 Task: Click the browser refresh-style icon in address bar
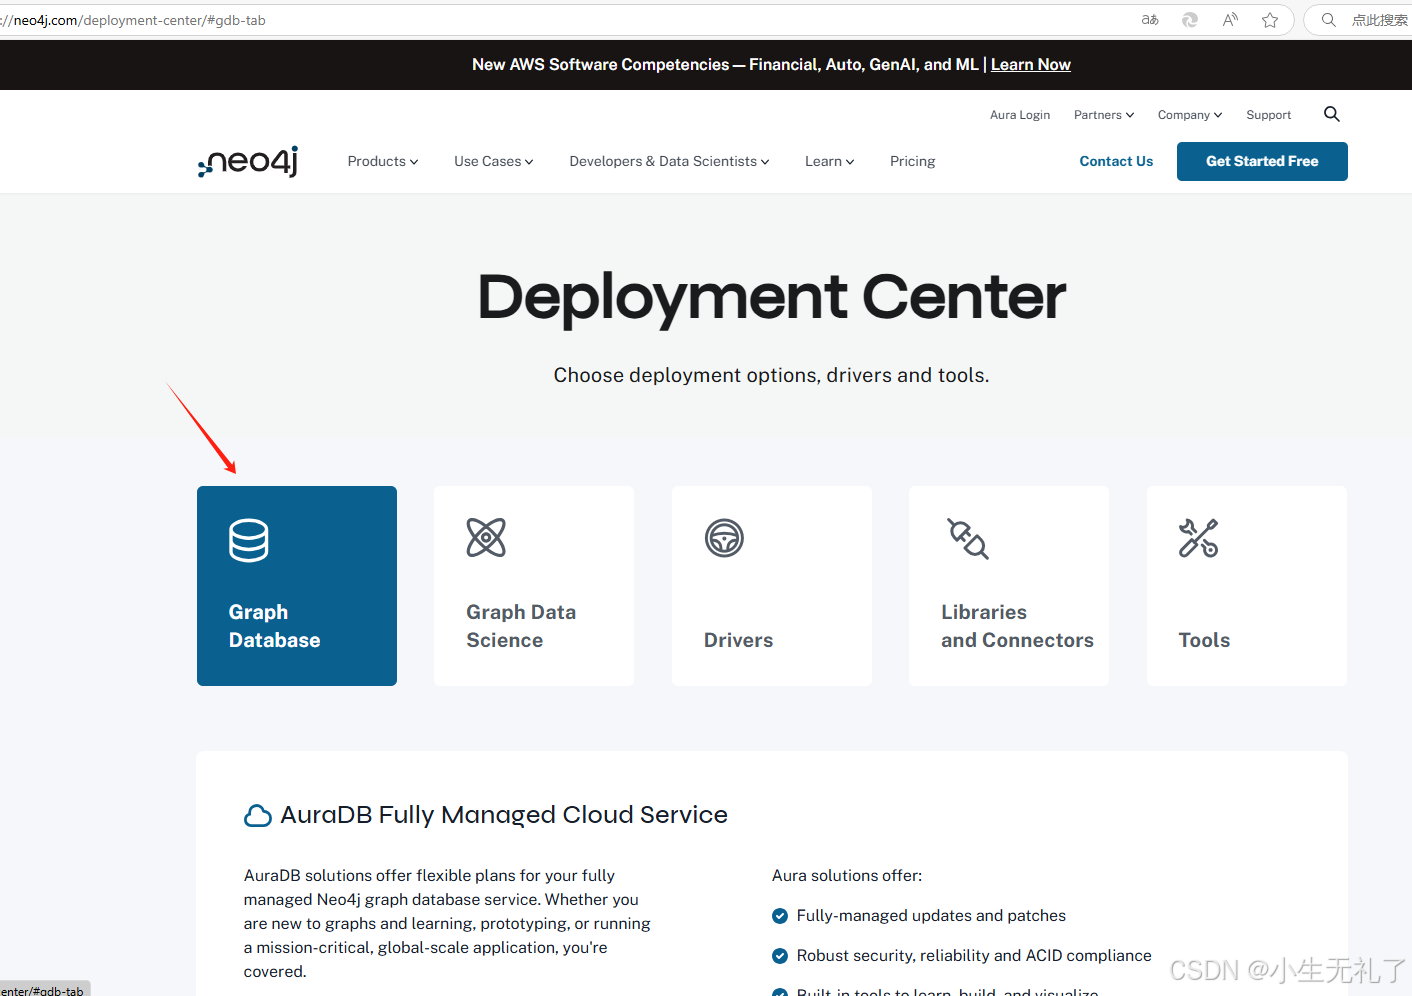(1190, 20)
